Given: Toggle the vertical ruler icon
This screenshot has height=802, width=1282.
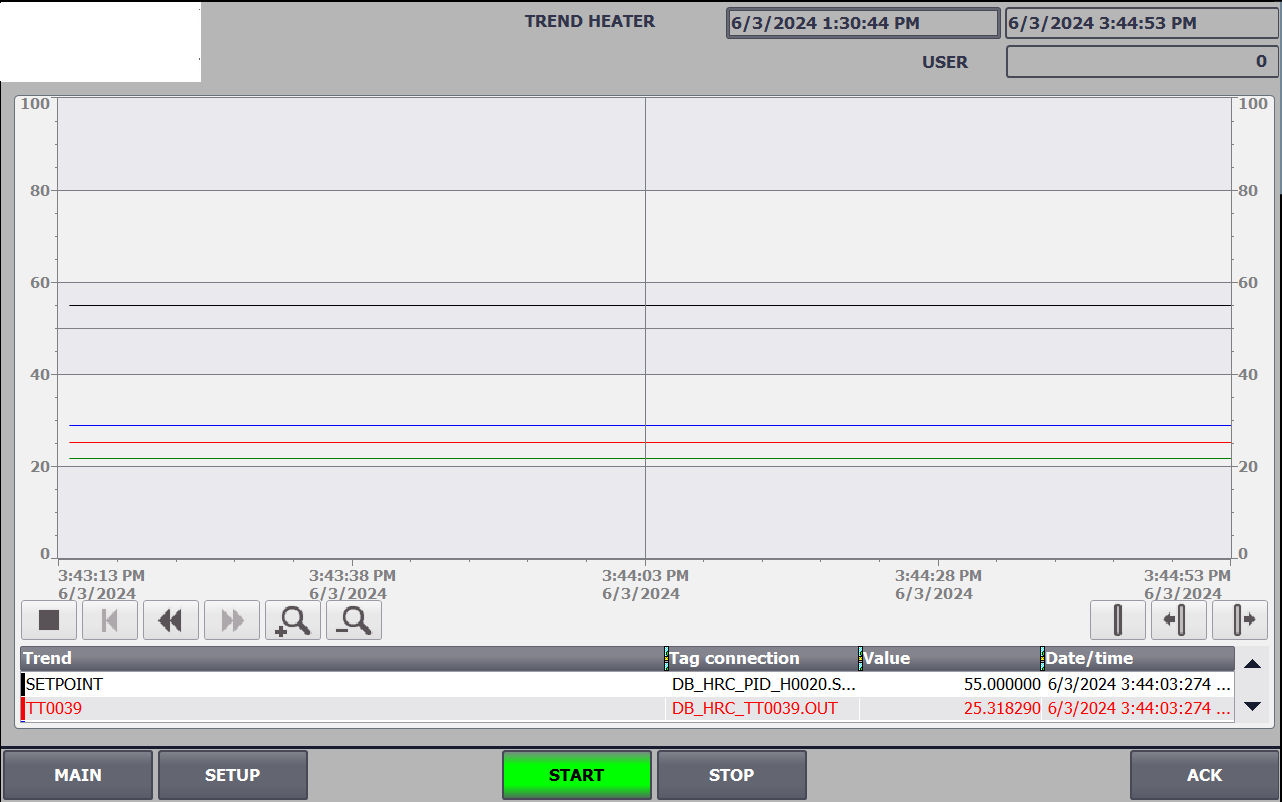Looking at the screenshot, I should [1117, 621].
